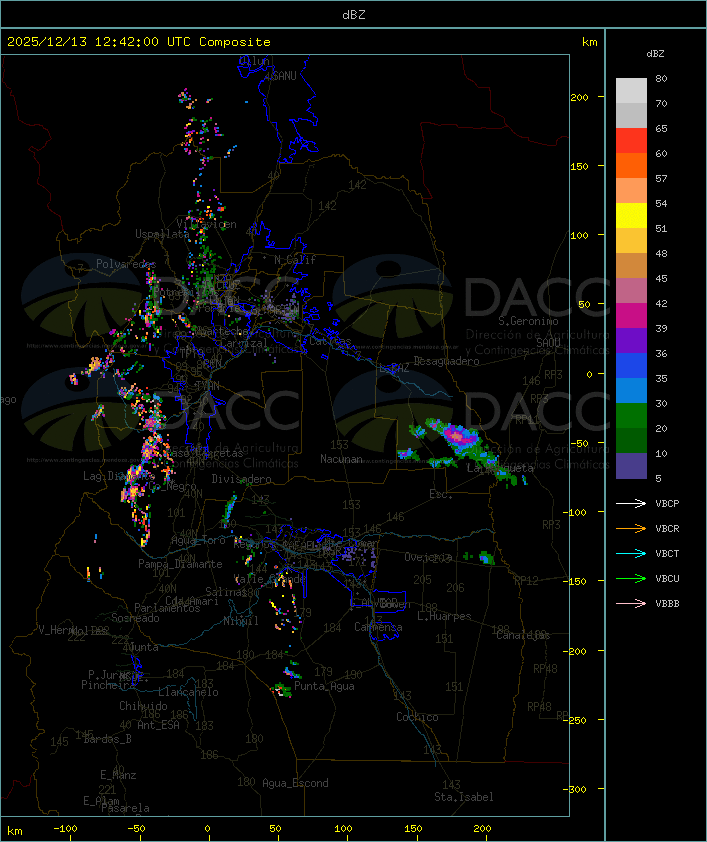
Task: Click the Agua_Escond map label
Action: (x=295, y=783)
